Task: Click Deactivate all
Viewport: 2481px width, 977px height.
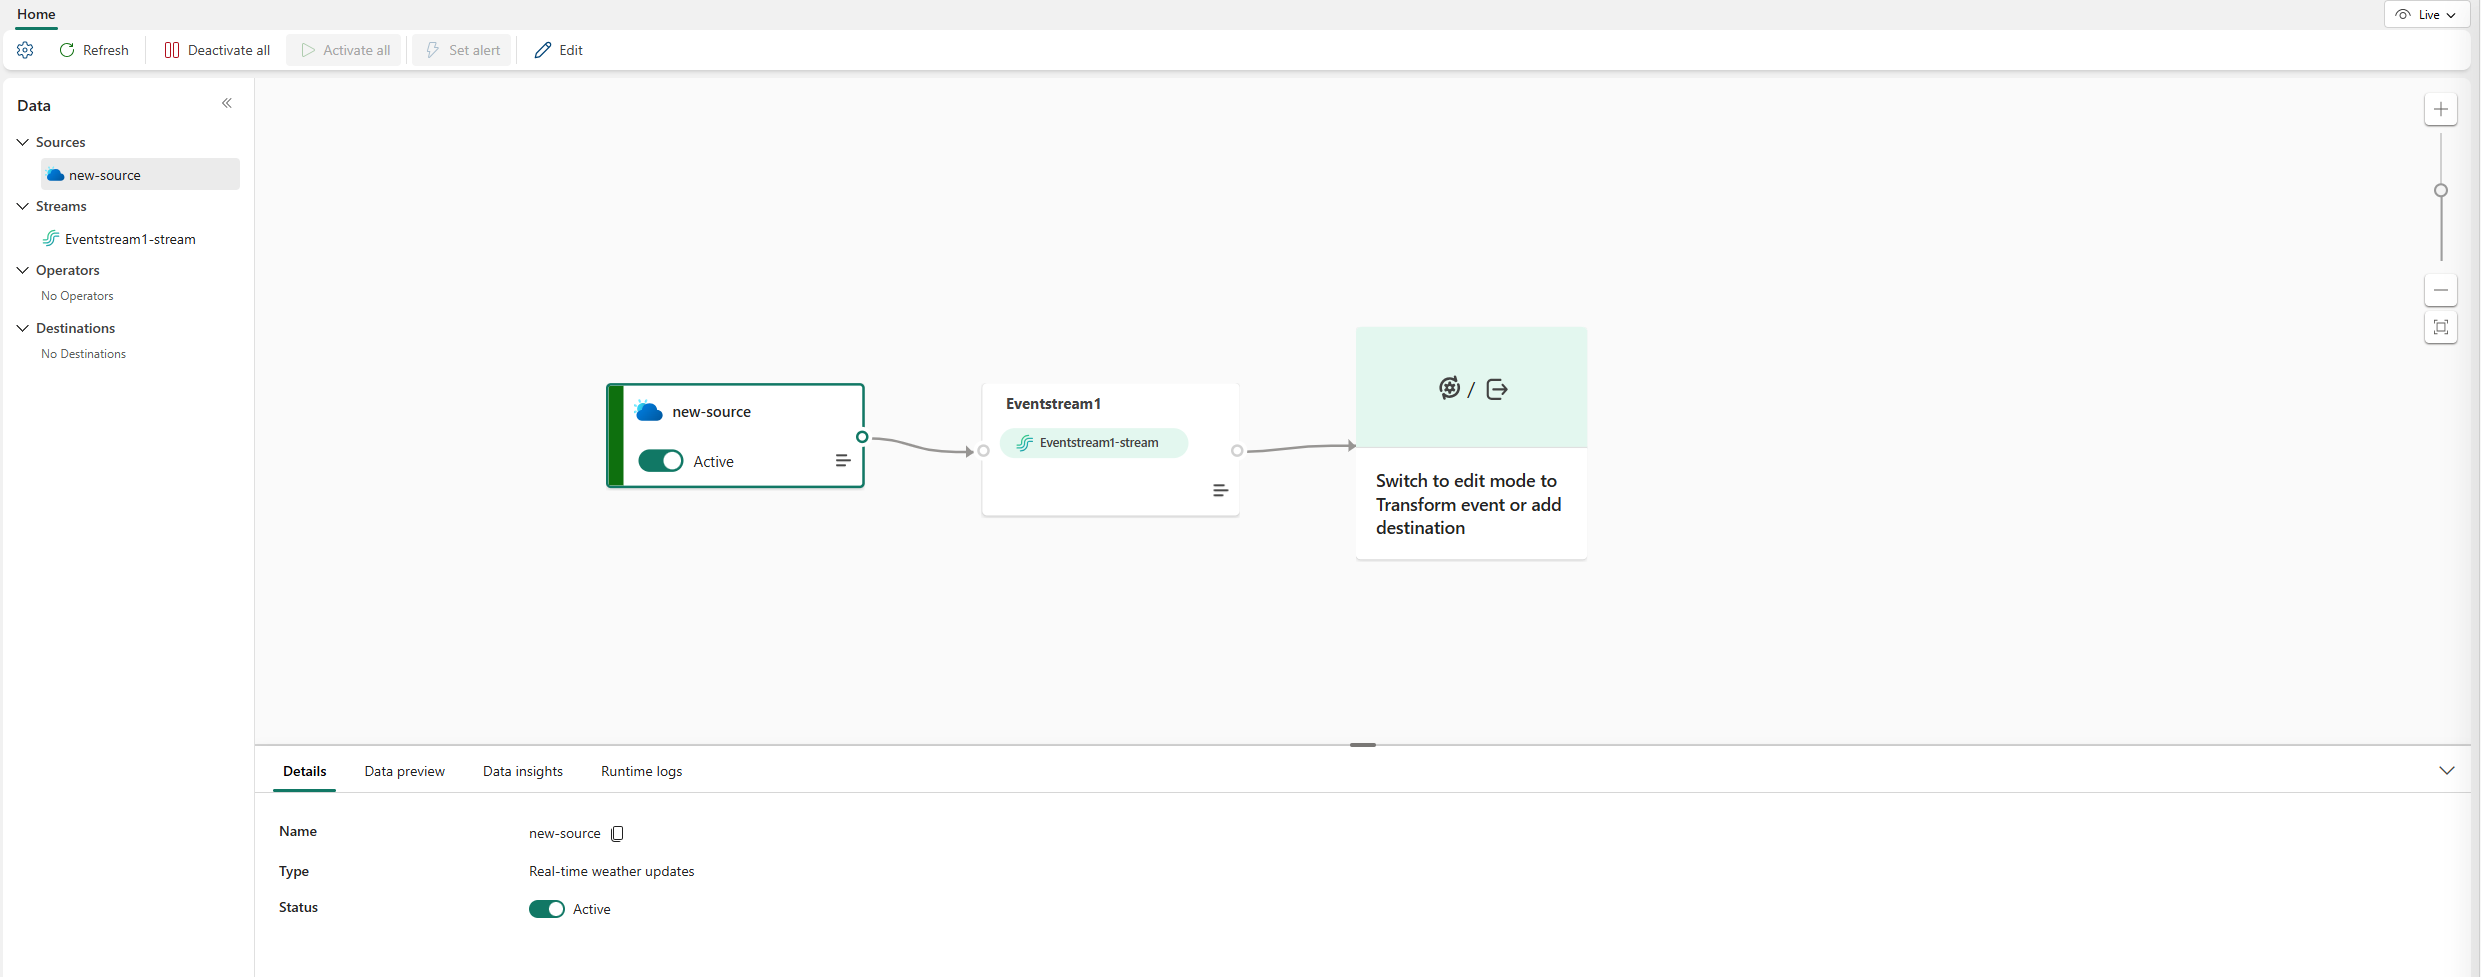Action: (x=217, y=50)
